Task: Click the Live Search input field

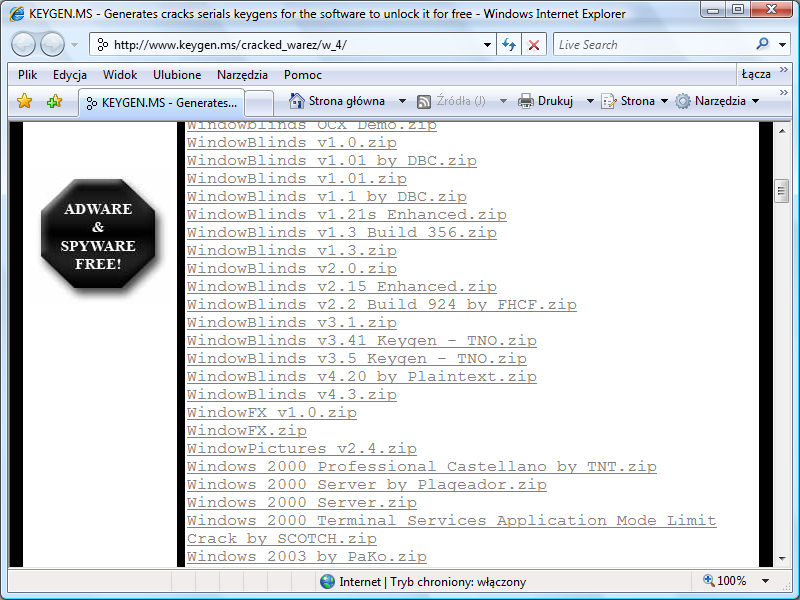Action: 653,44
